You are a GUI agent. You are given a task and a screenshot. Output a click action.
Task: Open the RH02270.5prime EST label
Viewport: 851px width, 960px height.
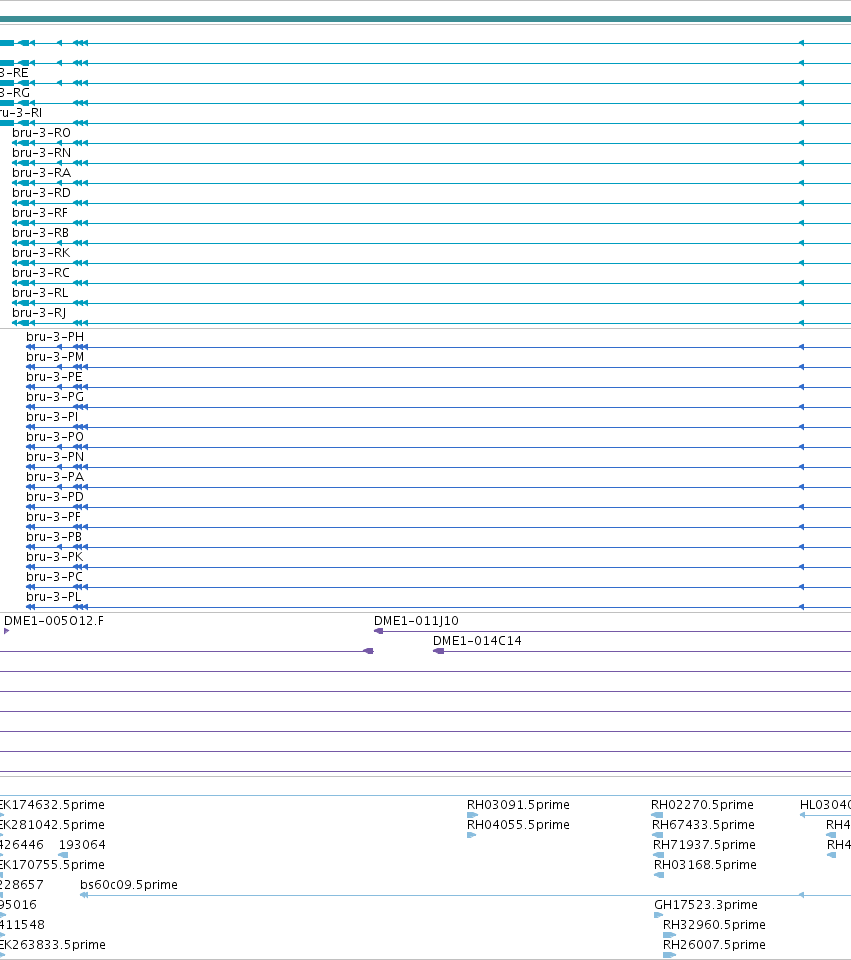coord(702,805)
